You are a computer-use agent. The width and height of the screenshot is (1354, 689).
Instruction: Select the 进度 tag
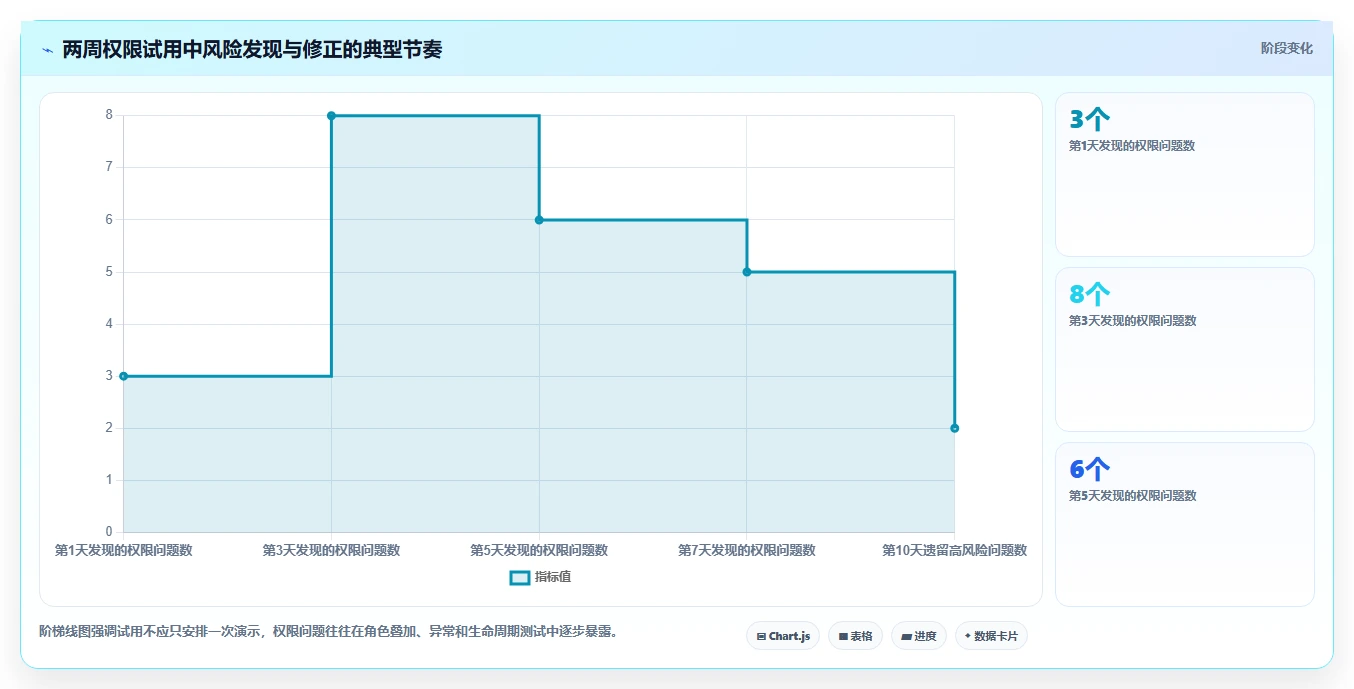point(919,636)
